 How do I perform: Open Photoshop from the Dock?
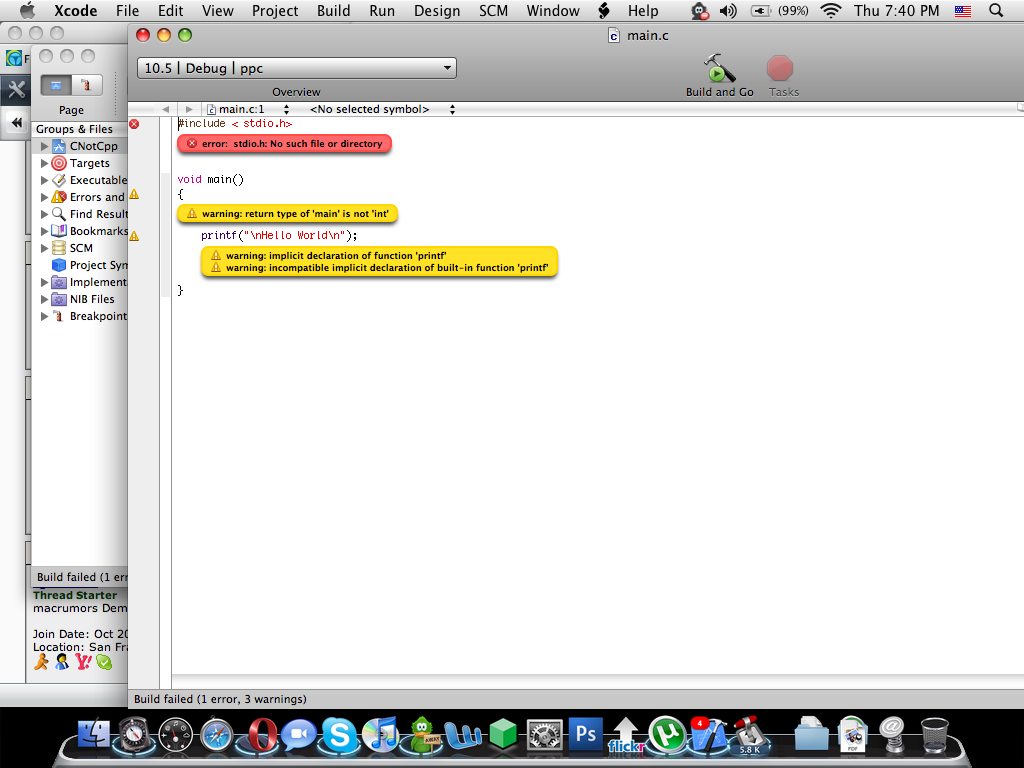click(x=585, y=734)
